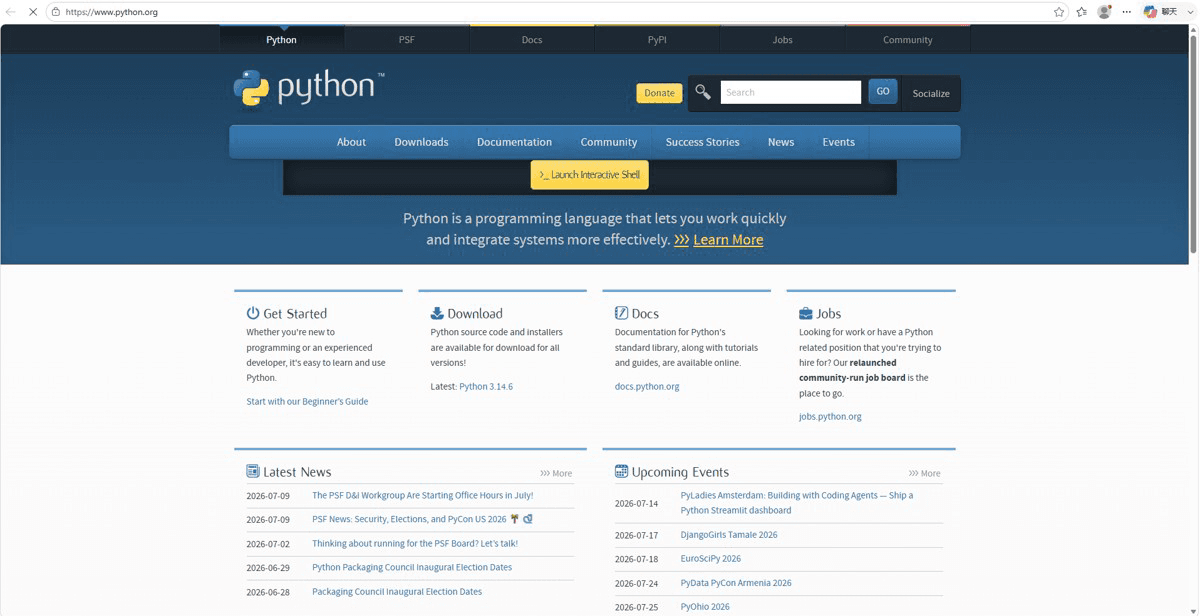
Task: Click the browser address bar URL
Action: (x=112, y=12)
